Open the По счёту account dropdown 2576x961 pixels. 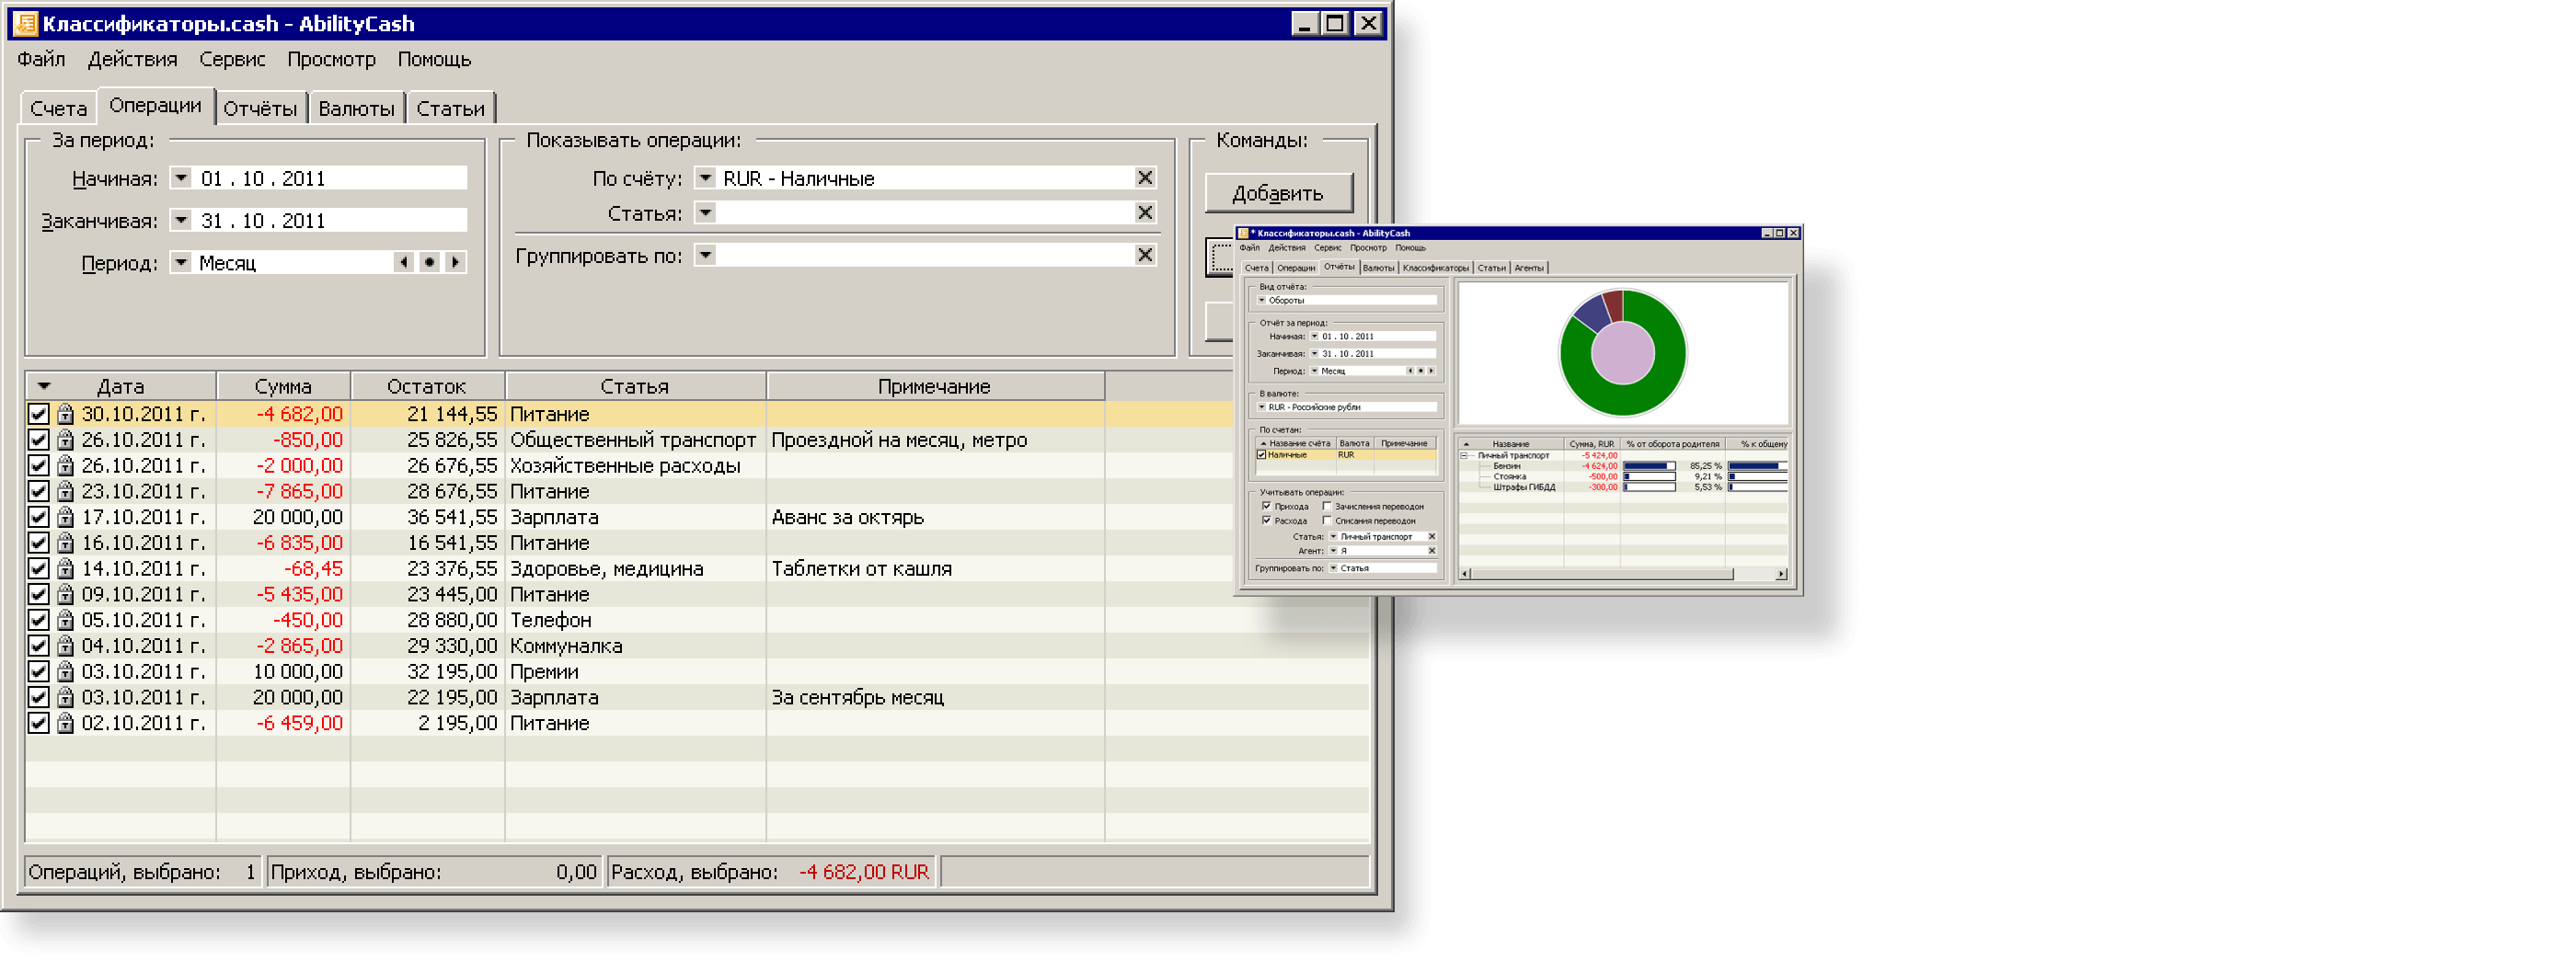705,178
